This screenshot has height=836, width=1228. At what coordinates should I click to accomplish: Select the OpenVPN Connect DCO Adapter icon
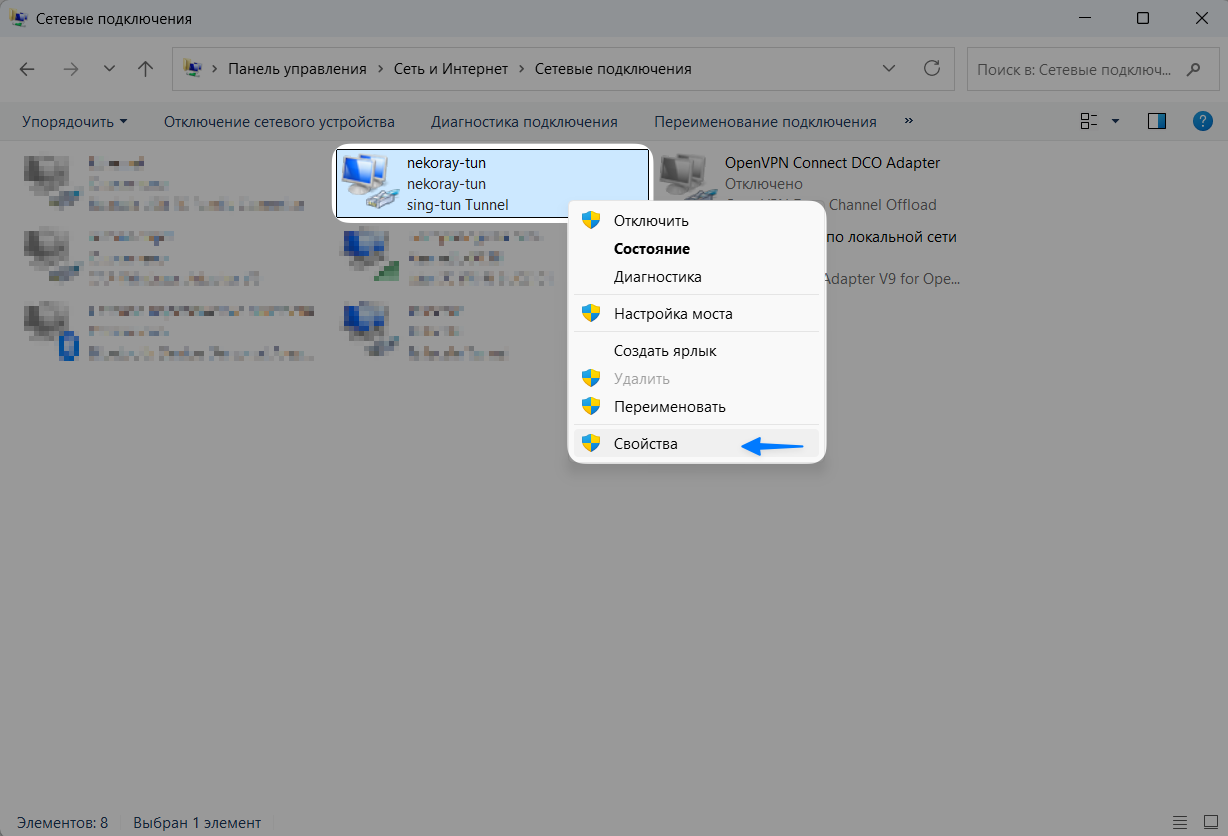point(687,180)
